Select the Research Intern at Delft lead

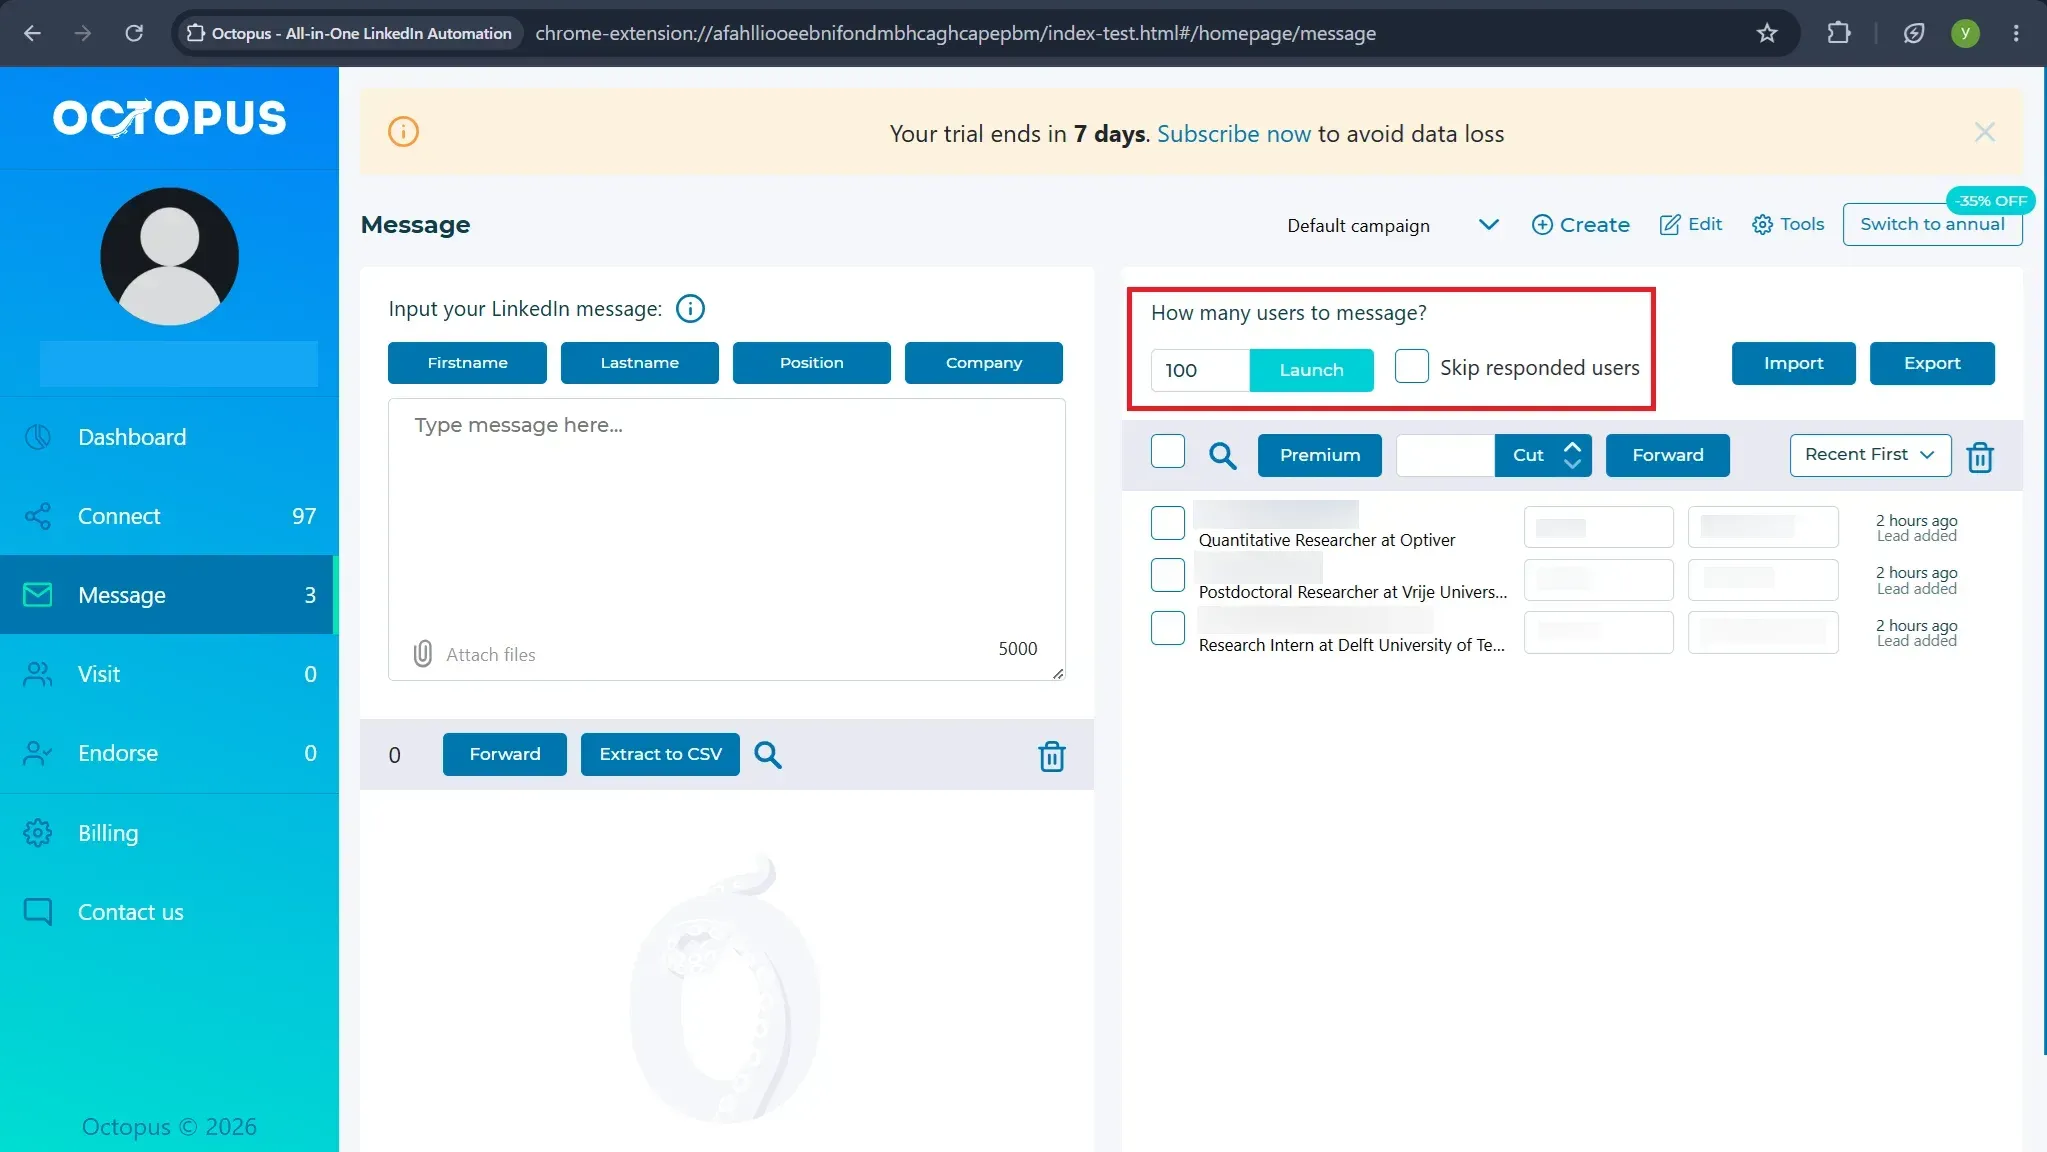[1167, 628]
